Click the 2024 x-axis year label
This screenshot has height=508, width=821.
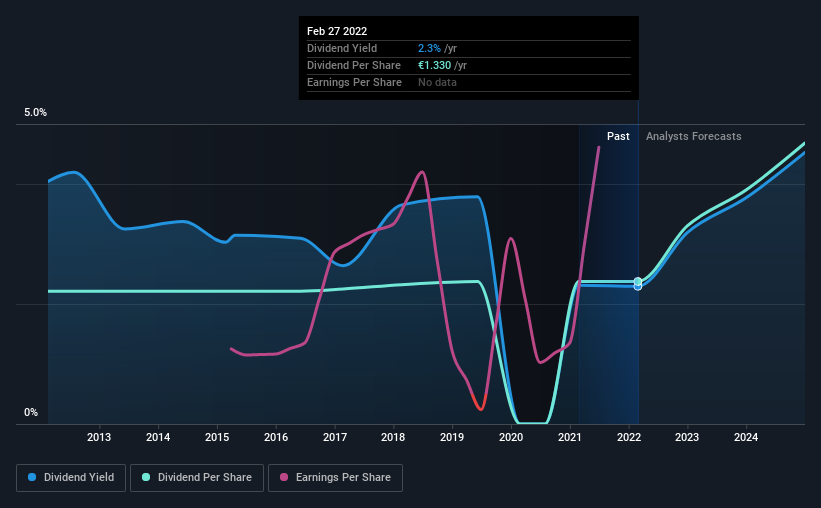(746, 437)
